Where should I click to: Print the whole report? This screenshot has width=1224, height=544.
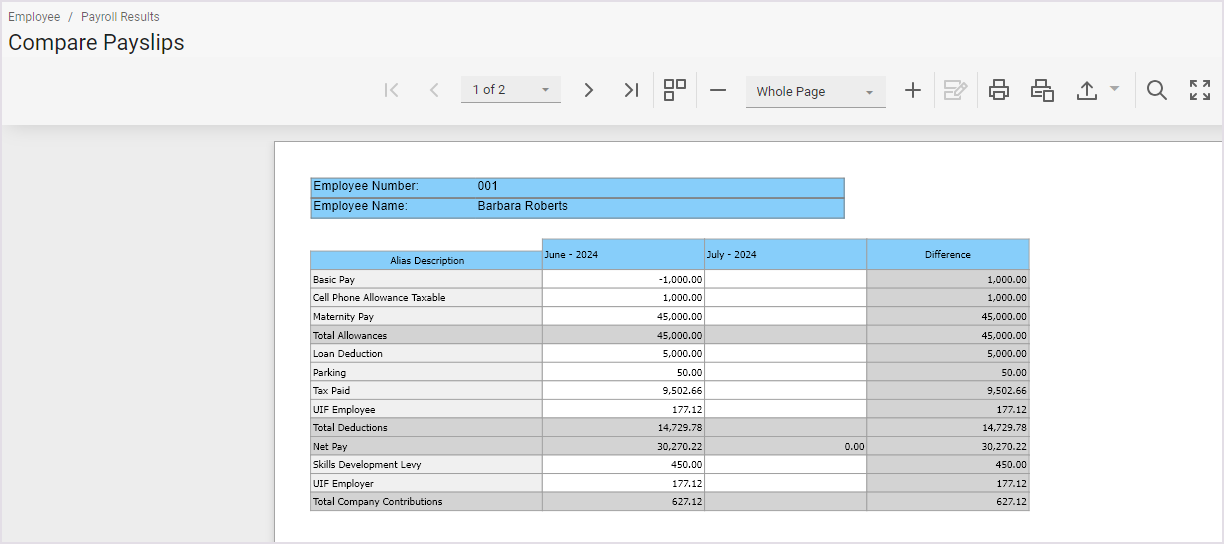(998, 90)
